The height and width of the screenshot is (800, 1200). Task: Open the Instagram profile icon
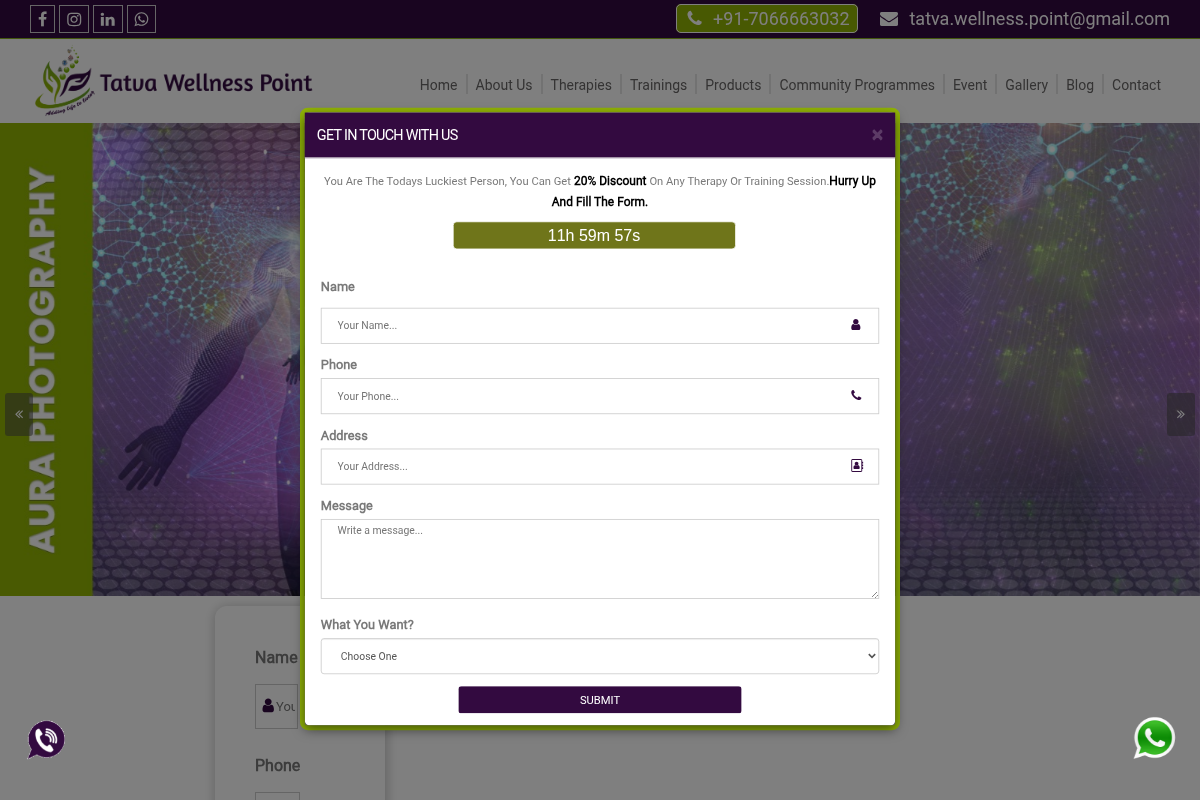point(74,18)
